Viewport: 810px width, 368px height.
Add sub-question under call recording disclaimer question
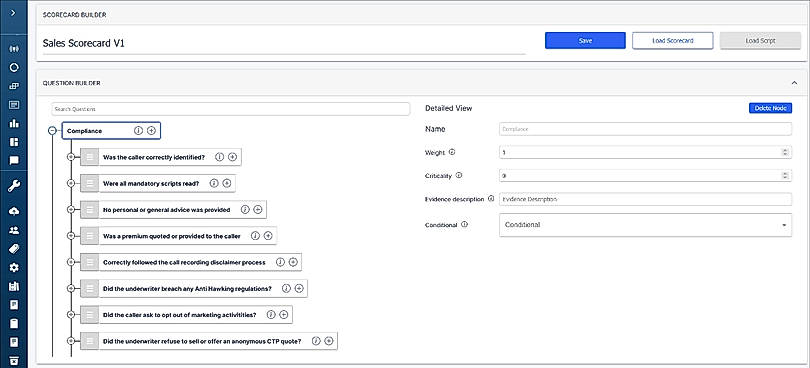[x=293, y=262]
